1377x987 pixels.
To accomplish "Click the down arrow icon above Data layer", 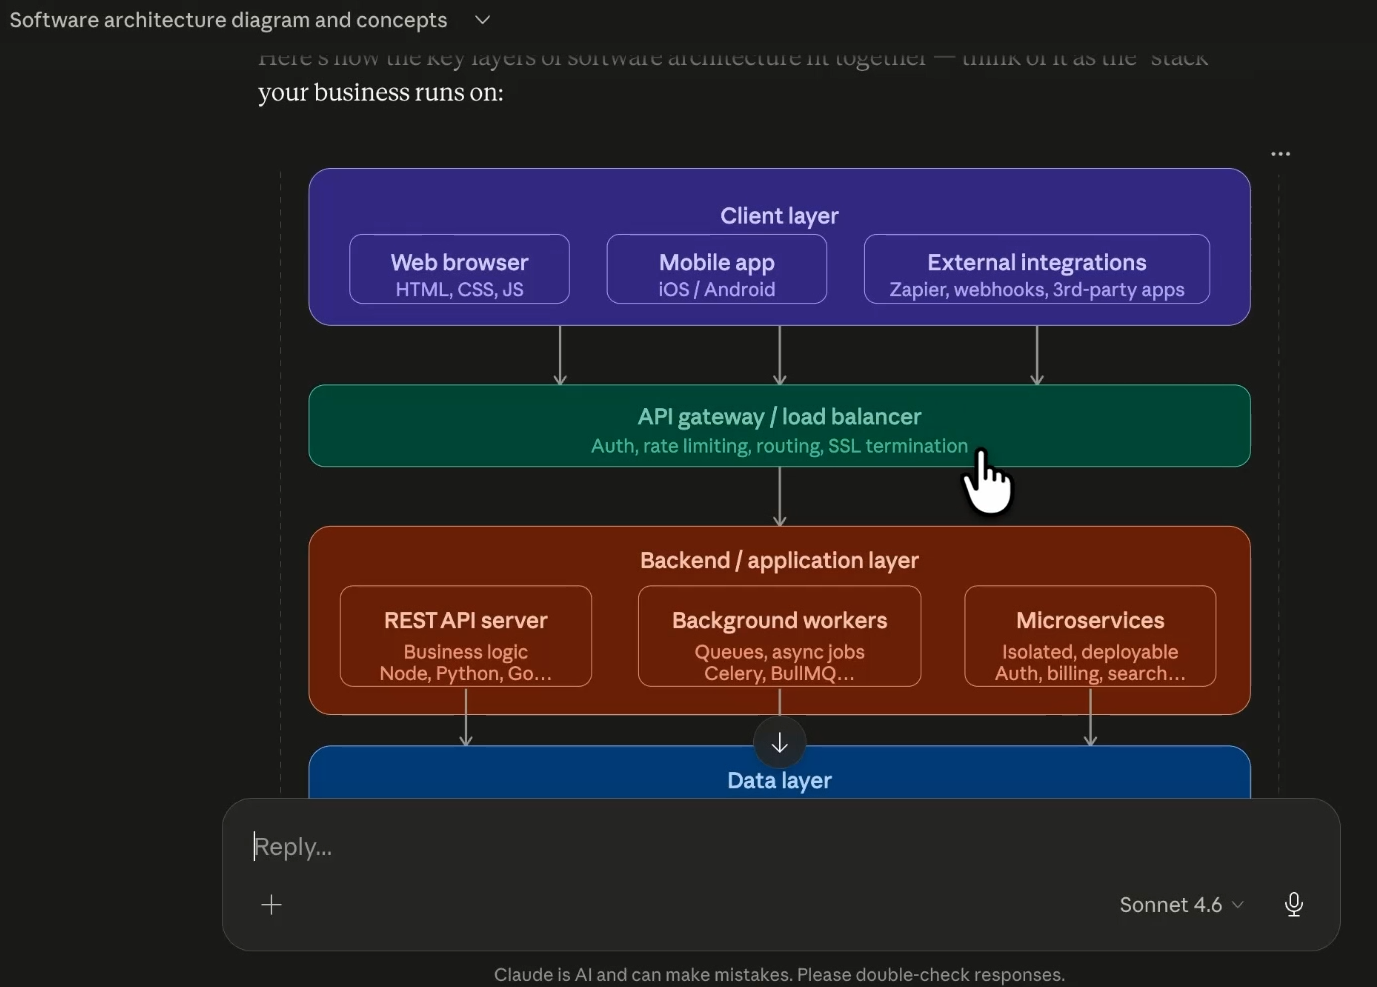I will 779,742.
